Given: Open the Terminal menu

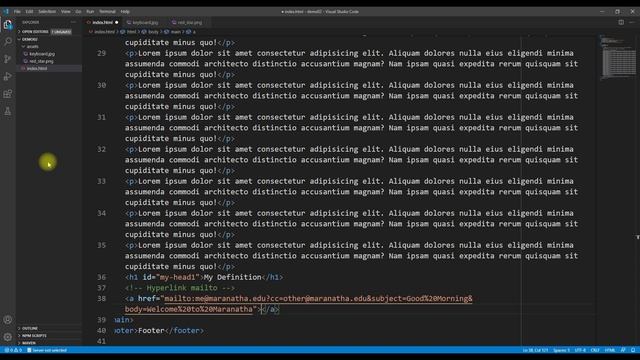Looking at the screenshot, I should [x=107, y=11].
